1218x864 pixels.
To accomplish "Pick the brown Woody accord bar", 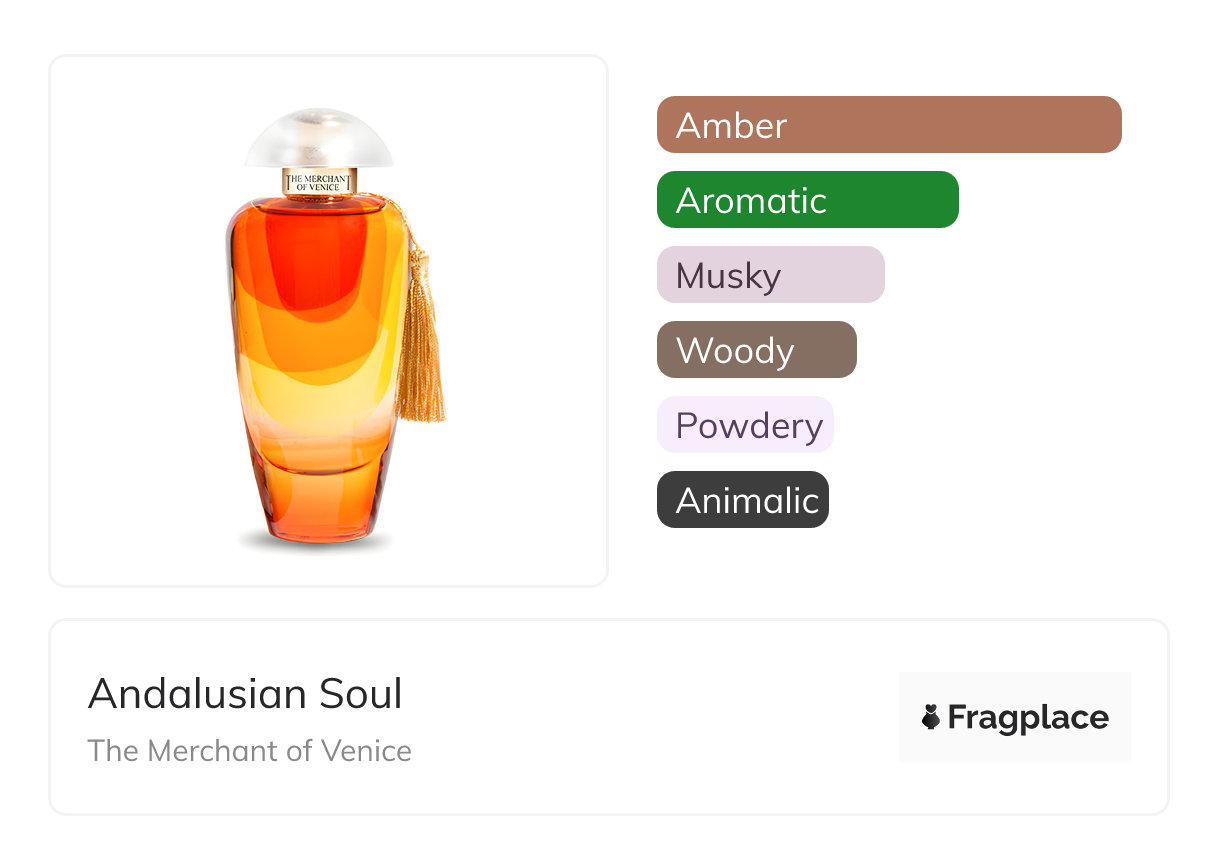I will click(x=756, y=350).
